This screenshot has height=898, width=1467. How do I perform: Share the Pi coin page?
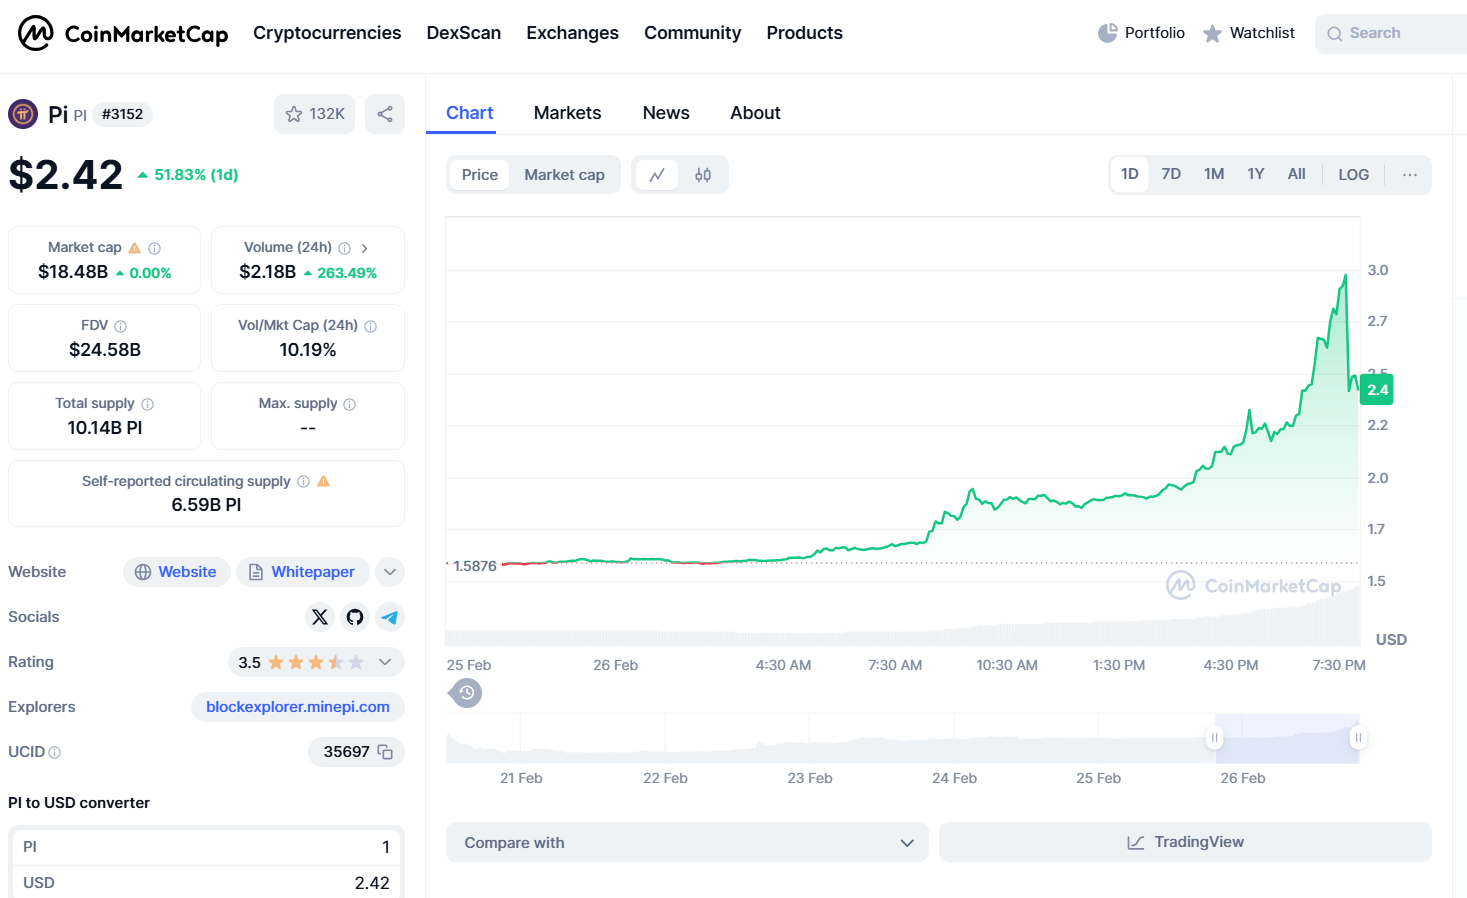coord(385,114)
